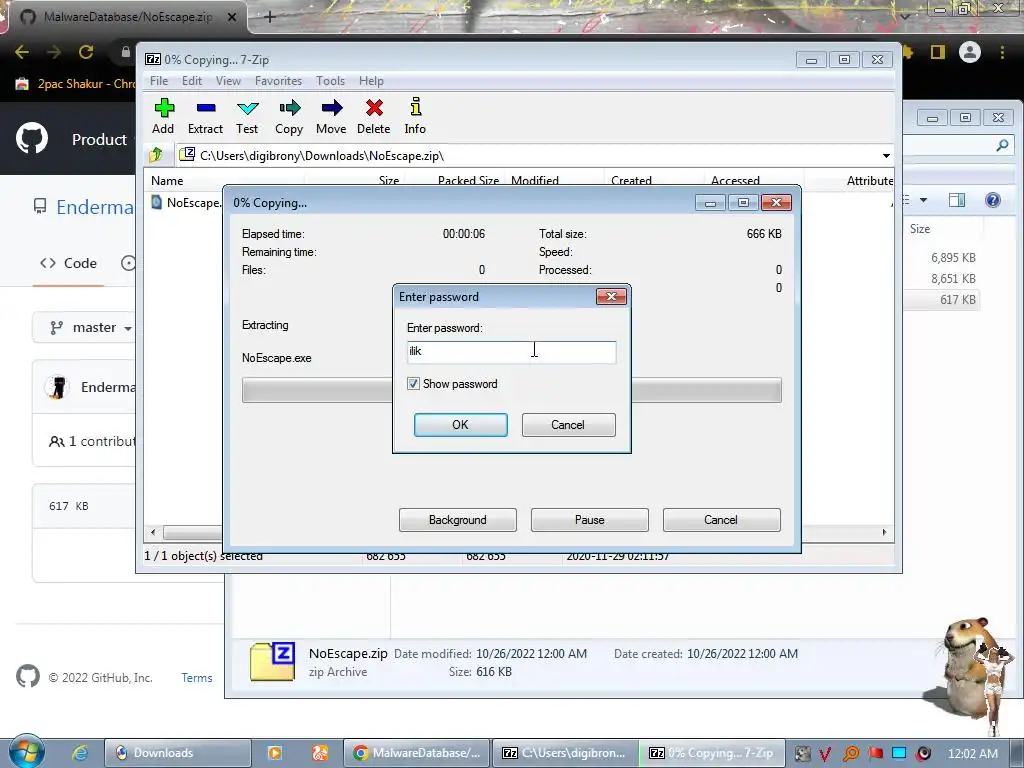
Task: Expand the Explorer view options dropdown arrow
Action: click(x=923, y=200)
